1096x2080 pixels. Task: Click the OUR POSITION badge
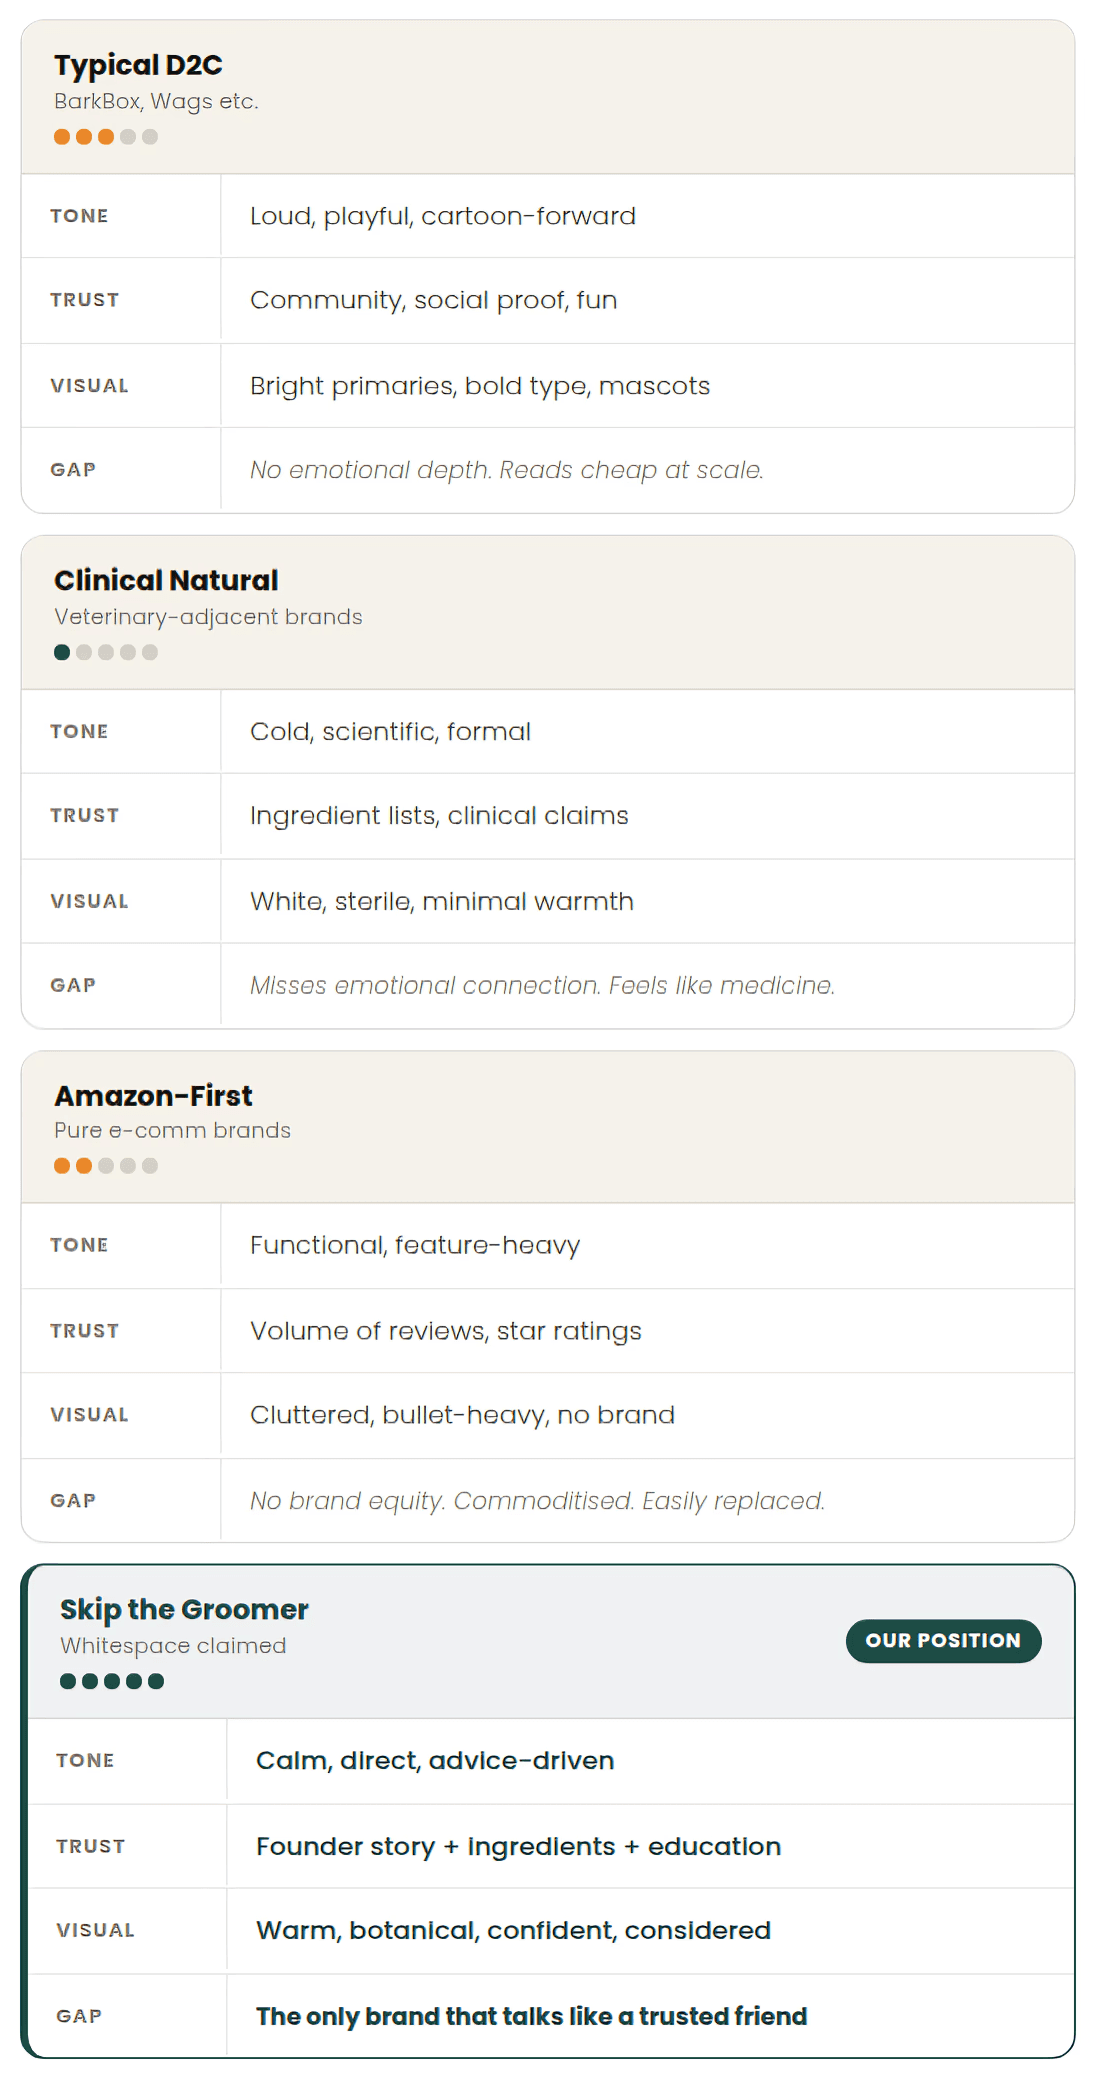[x=943, y=1640]
